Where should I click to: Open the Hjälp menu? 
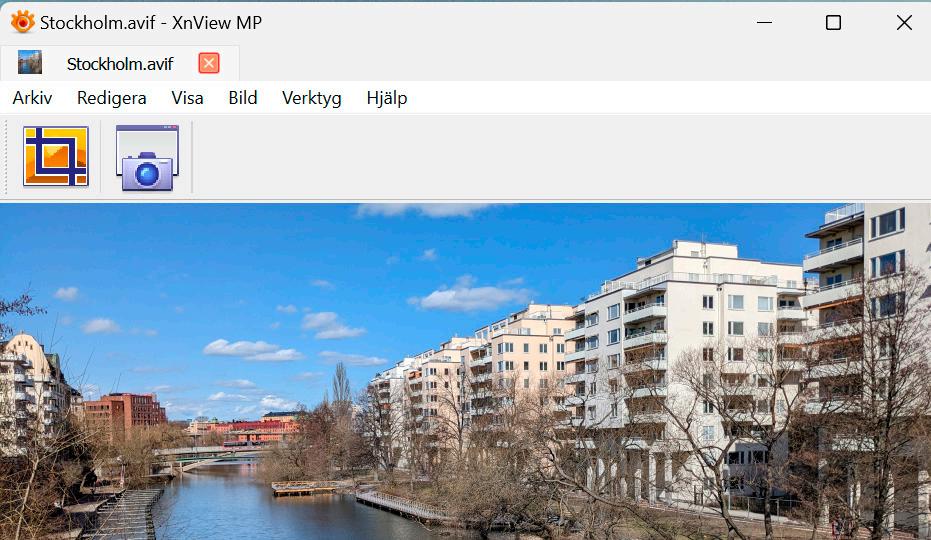pyautogui.click(x=387, y=98)
